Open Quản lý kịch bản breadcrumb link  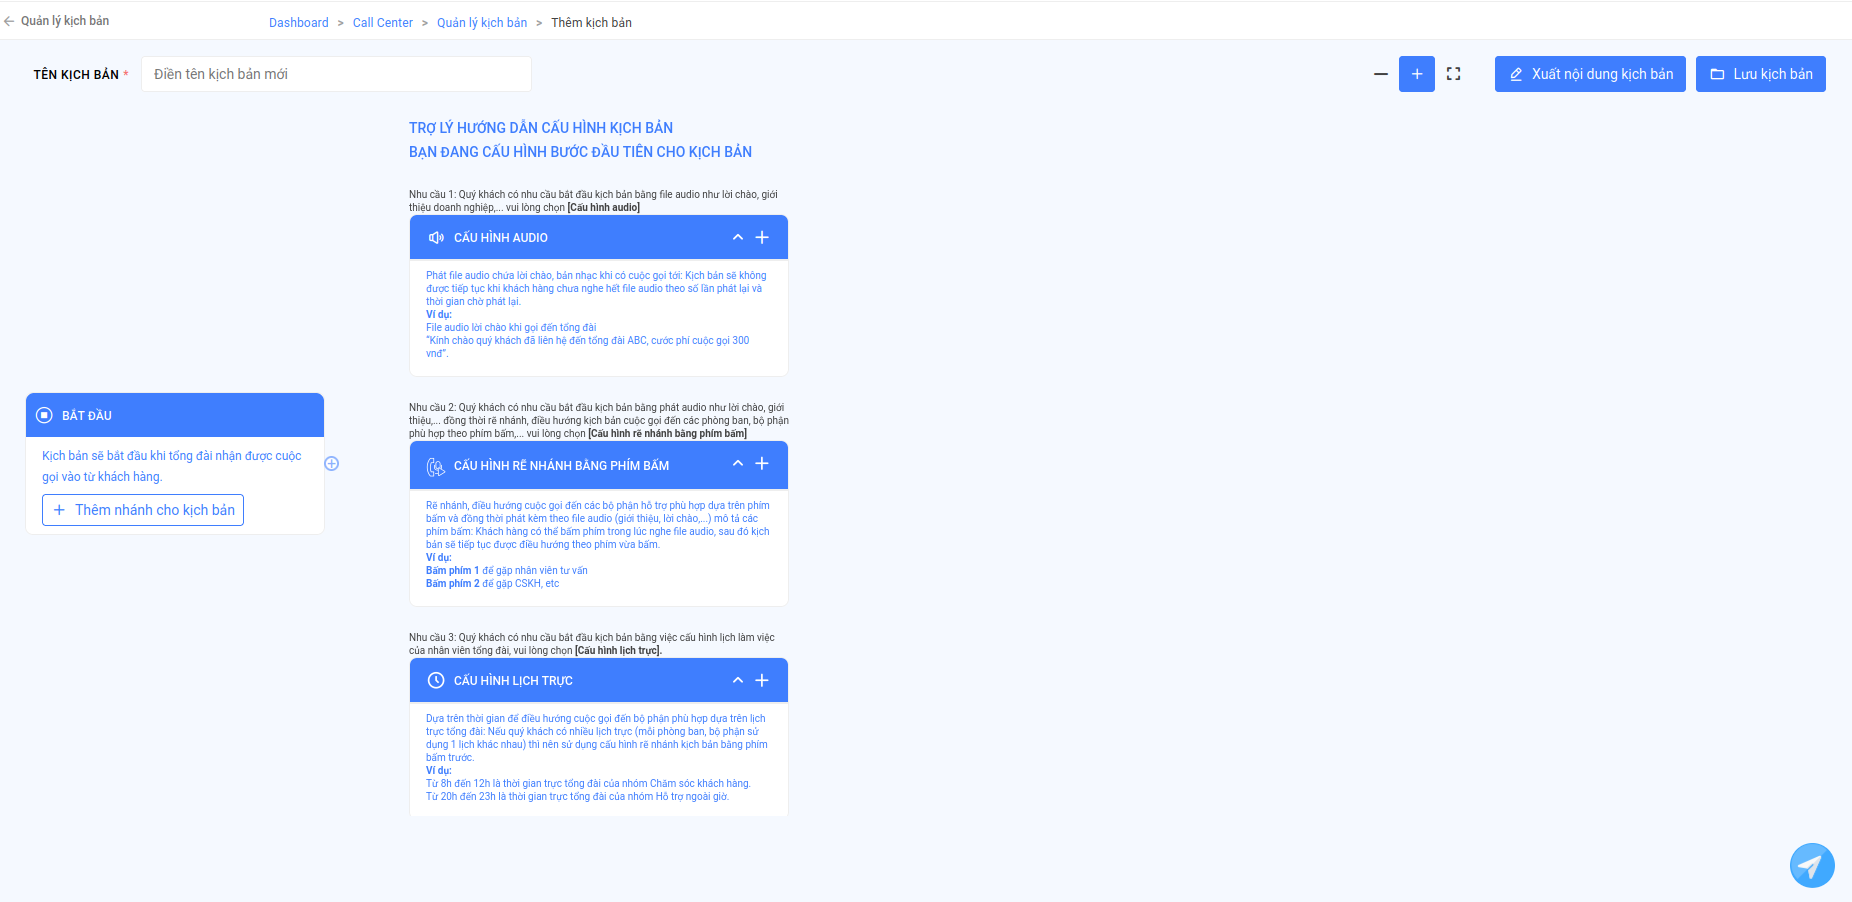click(x=482, y=22)
